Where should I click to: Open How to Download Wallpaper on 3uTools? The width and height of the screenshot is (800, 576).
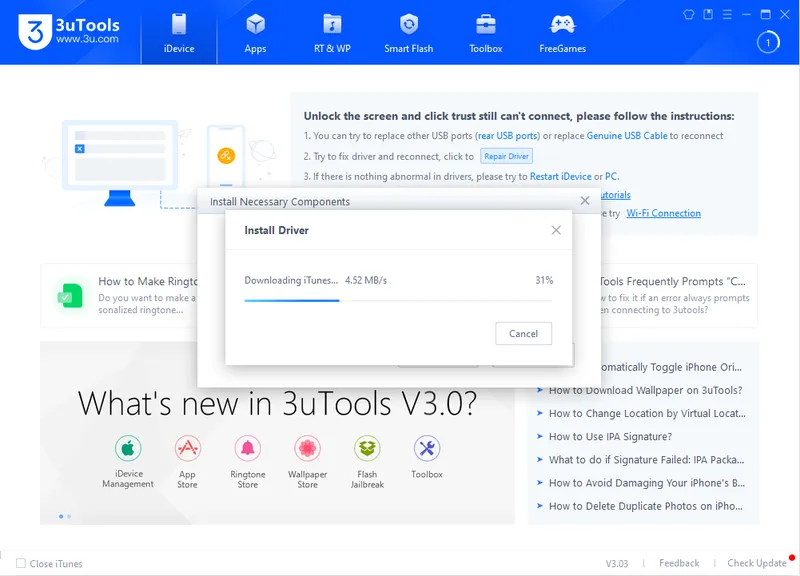645,390
